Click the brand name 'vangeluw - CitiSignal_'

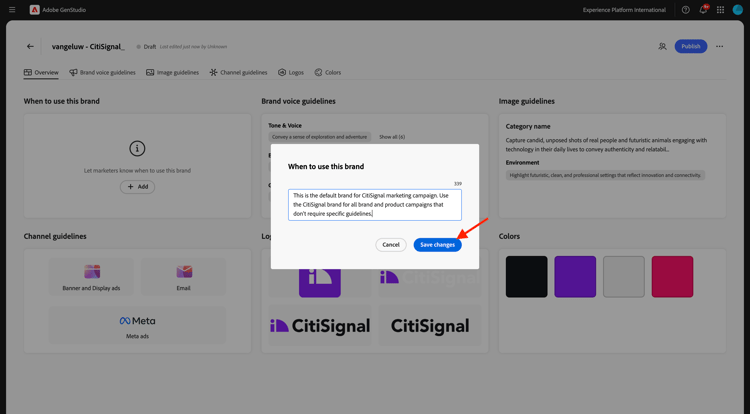pyautogui.click(x=88, y=46)
